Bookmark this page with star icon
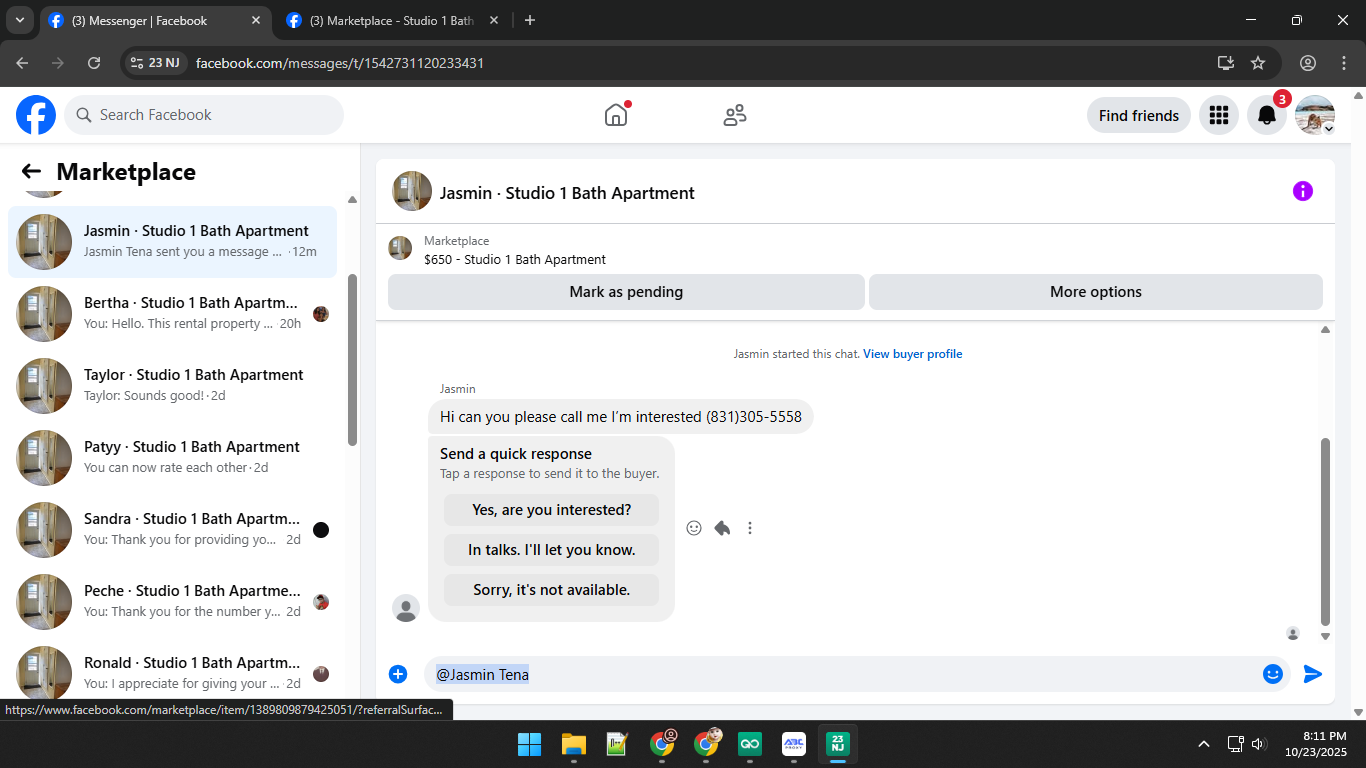This screenshot has width=1366, height=768. coord(1258,63)
